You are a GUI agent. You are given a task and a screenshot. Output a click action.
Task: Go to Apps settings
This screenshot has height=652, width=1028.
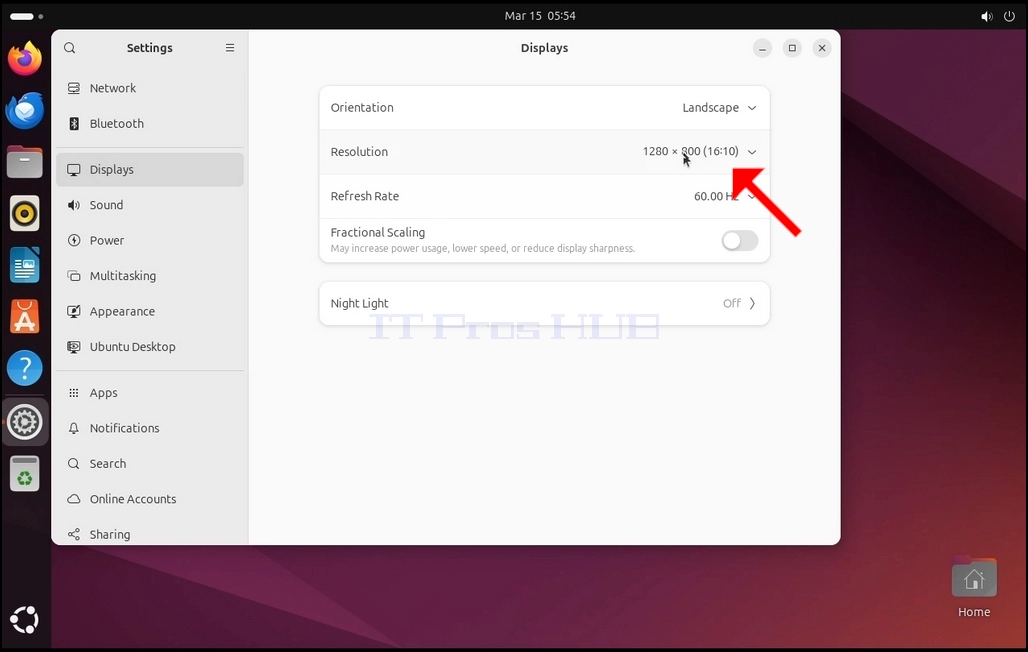pyautogui.click(x=149, y=393)
